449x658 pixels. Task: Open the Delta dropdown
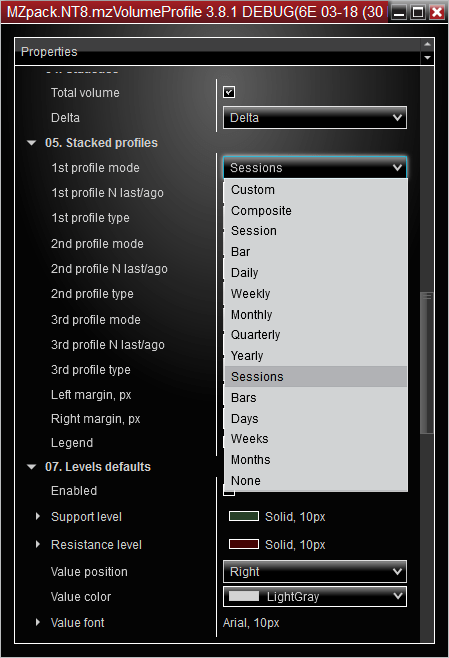point(315,118)
